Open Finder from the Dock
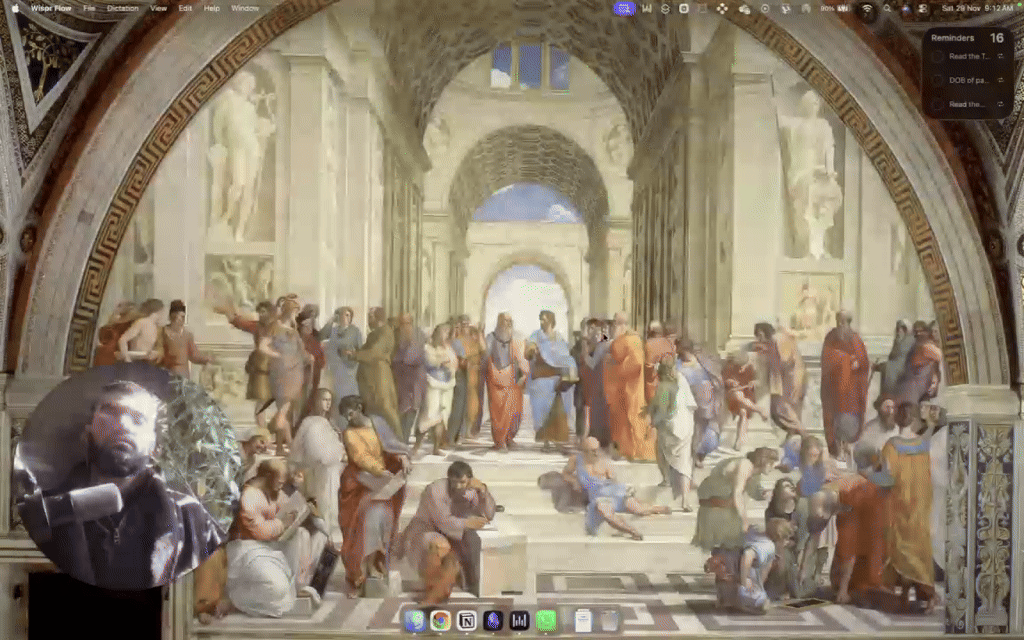This screenshot has width=1024, height=640. point(415,620)
